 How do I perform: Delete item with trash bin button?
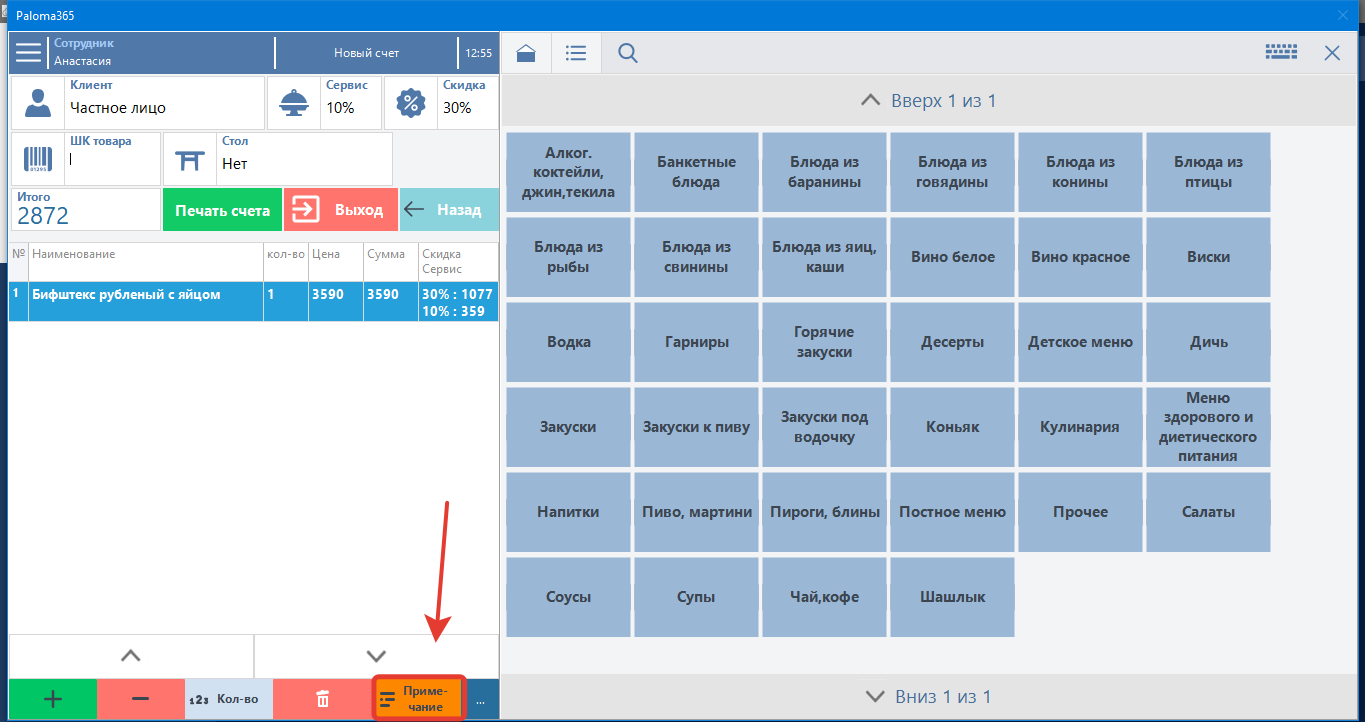click(322, 699)
